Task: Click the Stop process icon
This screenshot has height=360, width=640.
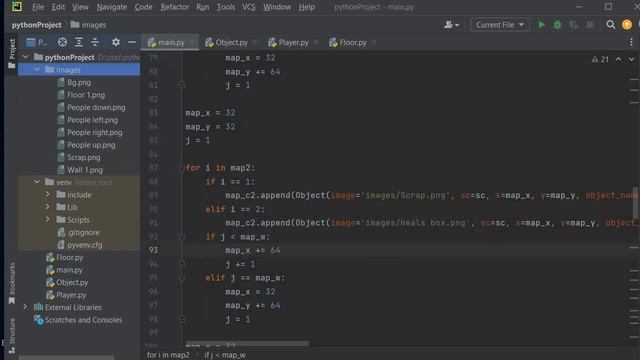Action: point(590,25)
